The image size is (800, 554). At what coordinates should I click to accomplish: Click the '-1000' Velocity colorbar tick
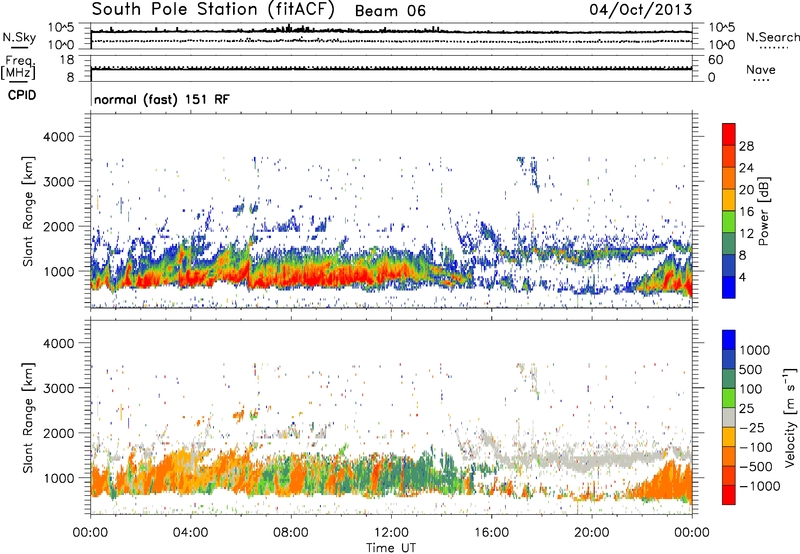click(x=760, y=486)
